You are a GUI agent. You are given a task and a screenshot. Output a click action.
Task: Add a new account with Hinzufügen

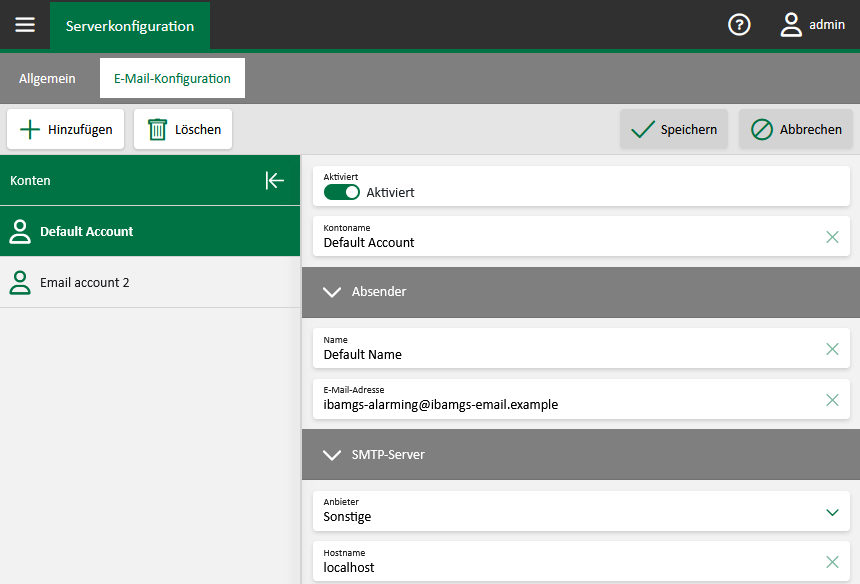click(66, 129)
